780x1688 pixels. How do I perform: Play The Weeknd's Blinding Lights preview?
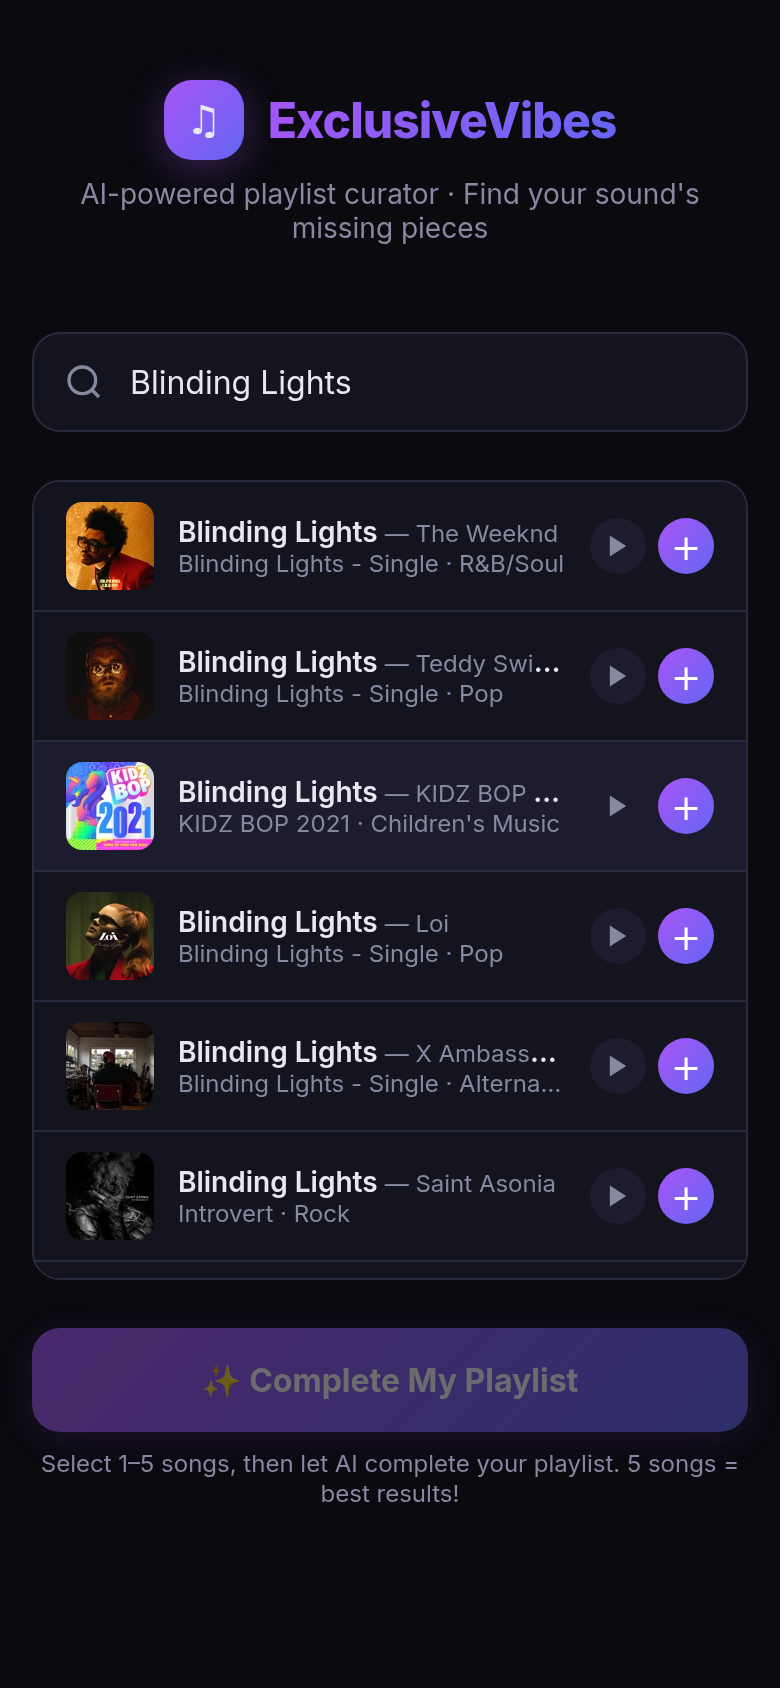[617, 546]
